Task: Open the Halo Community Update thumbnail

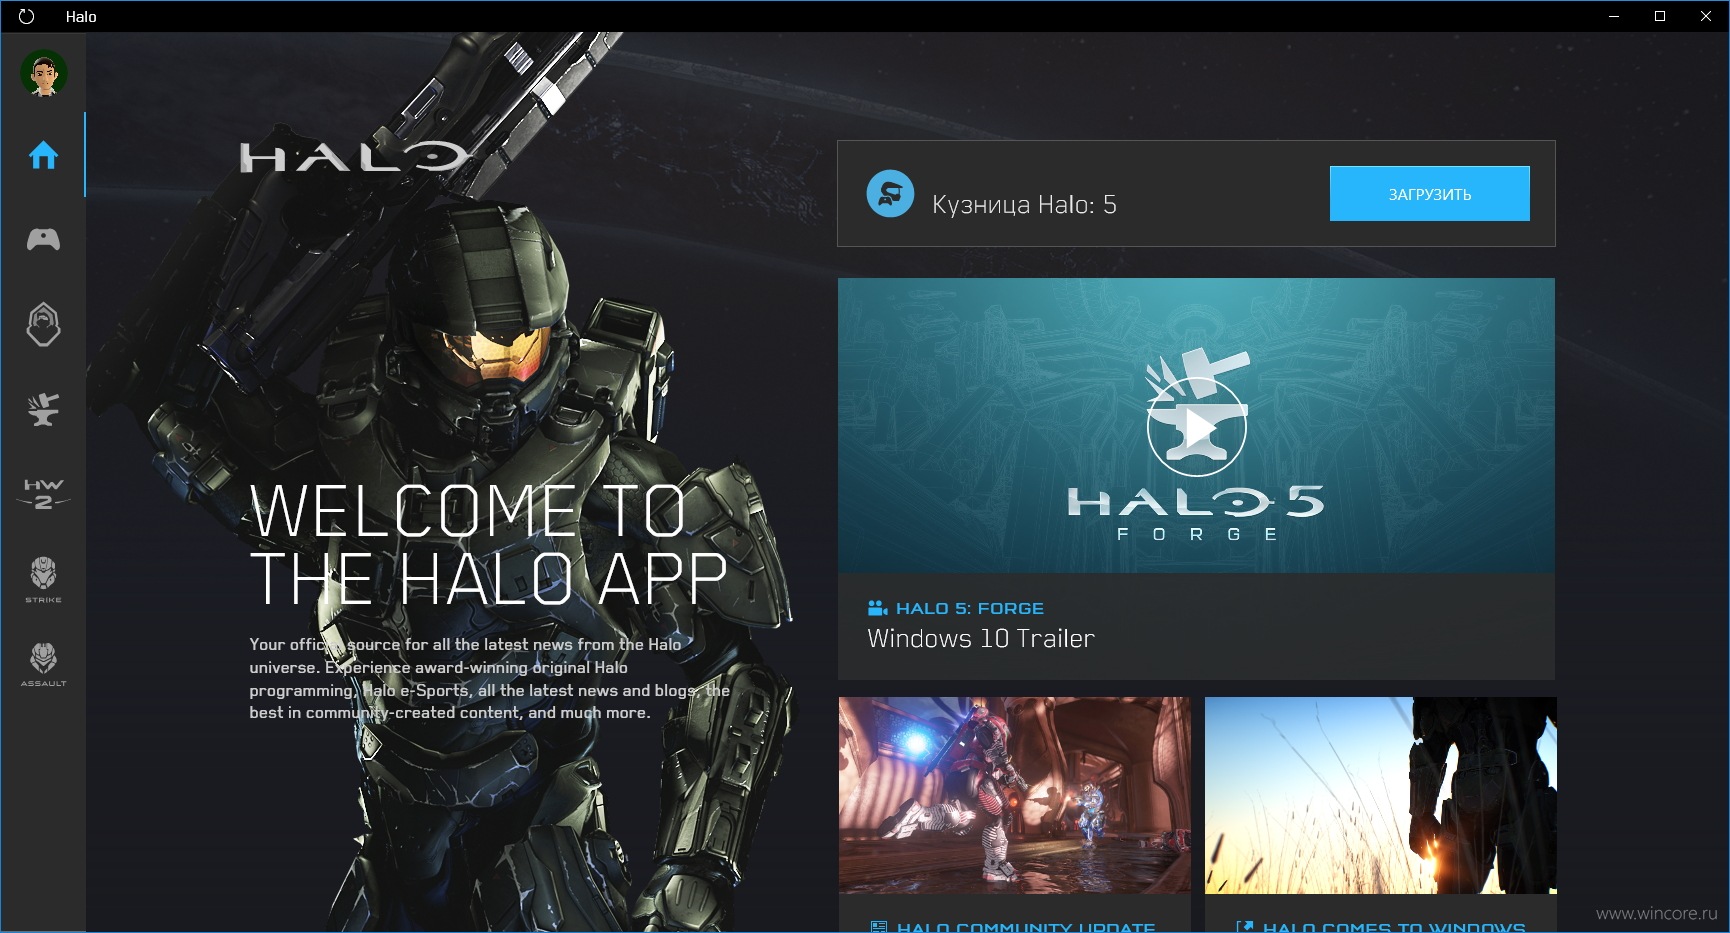Action: pyautogui.click(x=1015, y=795)
